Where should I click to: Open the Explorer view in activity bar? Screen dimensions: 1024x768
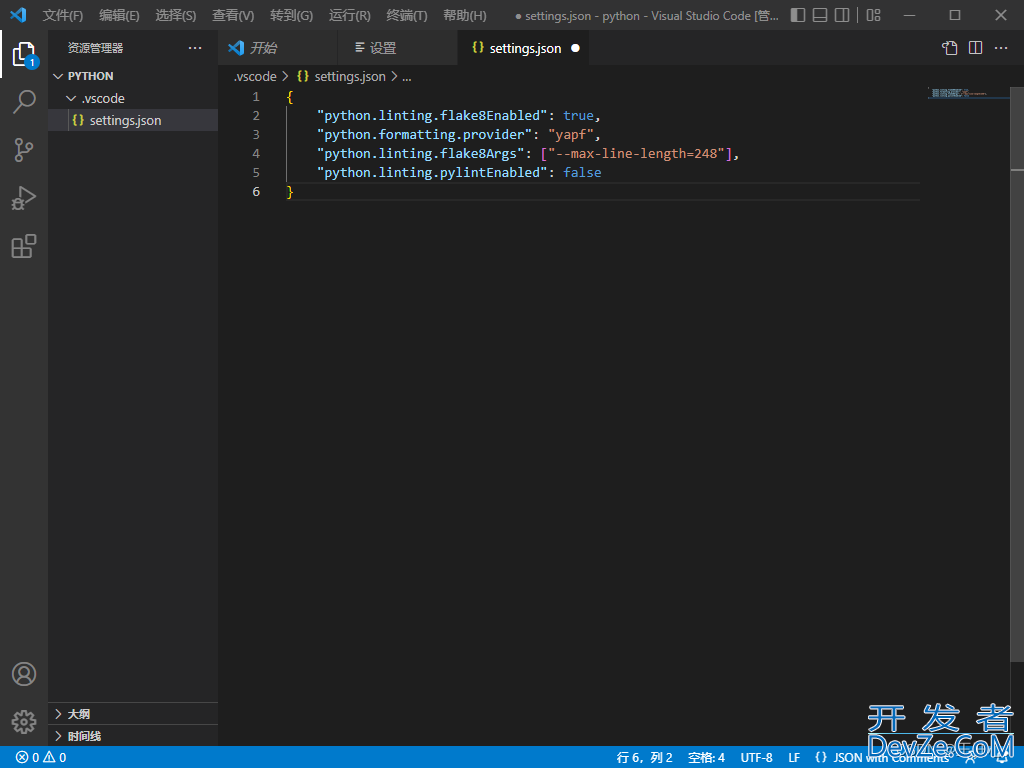(24, 55)
